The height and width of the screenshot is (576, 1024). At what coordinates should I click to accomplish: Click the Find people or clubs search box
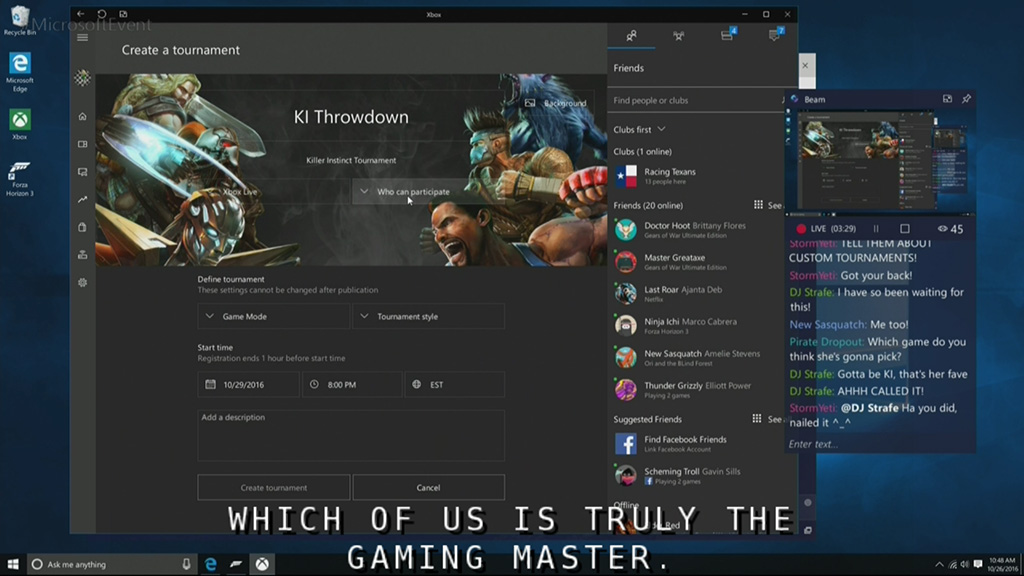pyautogui.click(x=696, y=101)
